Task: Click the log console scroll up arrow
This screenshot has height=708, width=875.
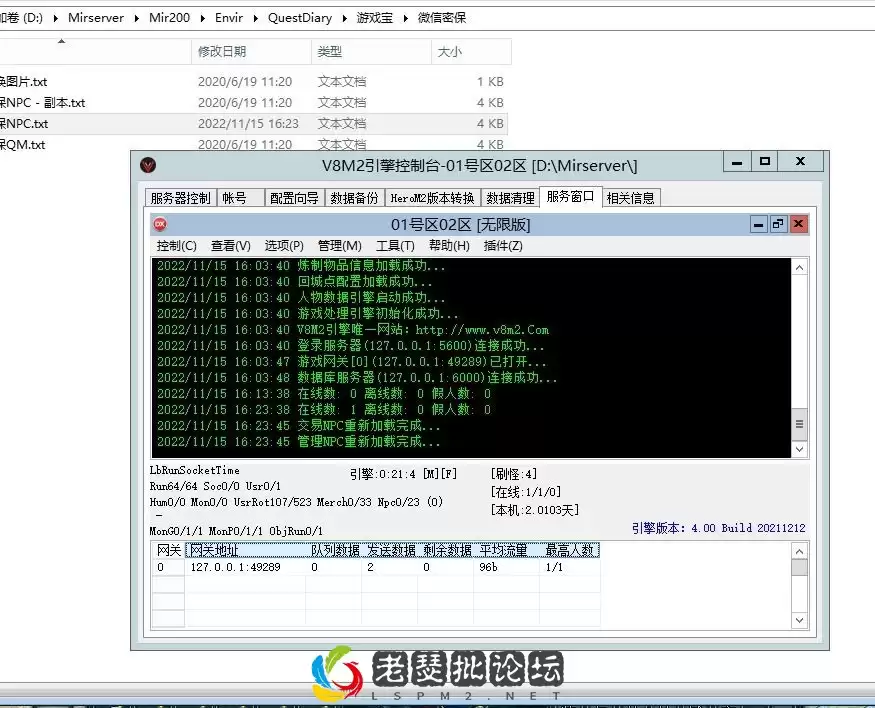Action: 800,268
